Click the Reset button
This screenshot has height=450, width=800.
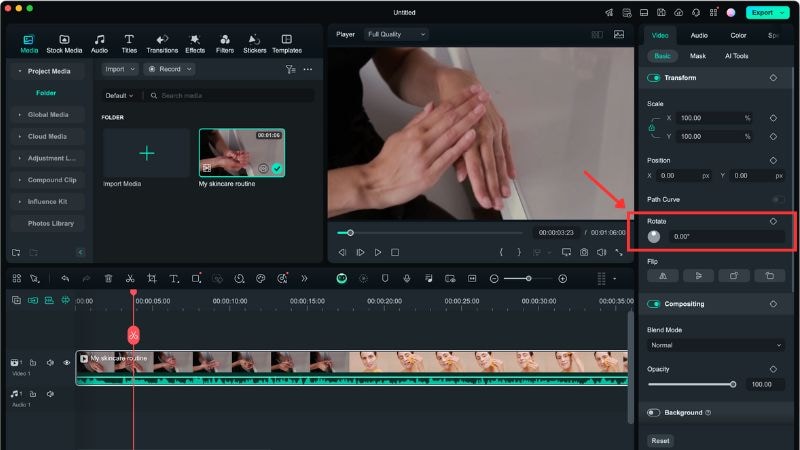[x=660, y=440]
